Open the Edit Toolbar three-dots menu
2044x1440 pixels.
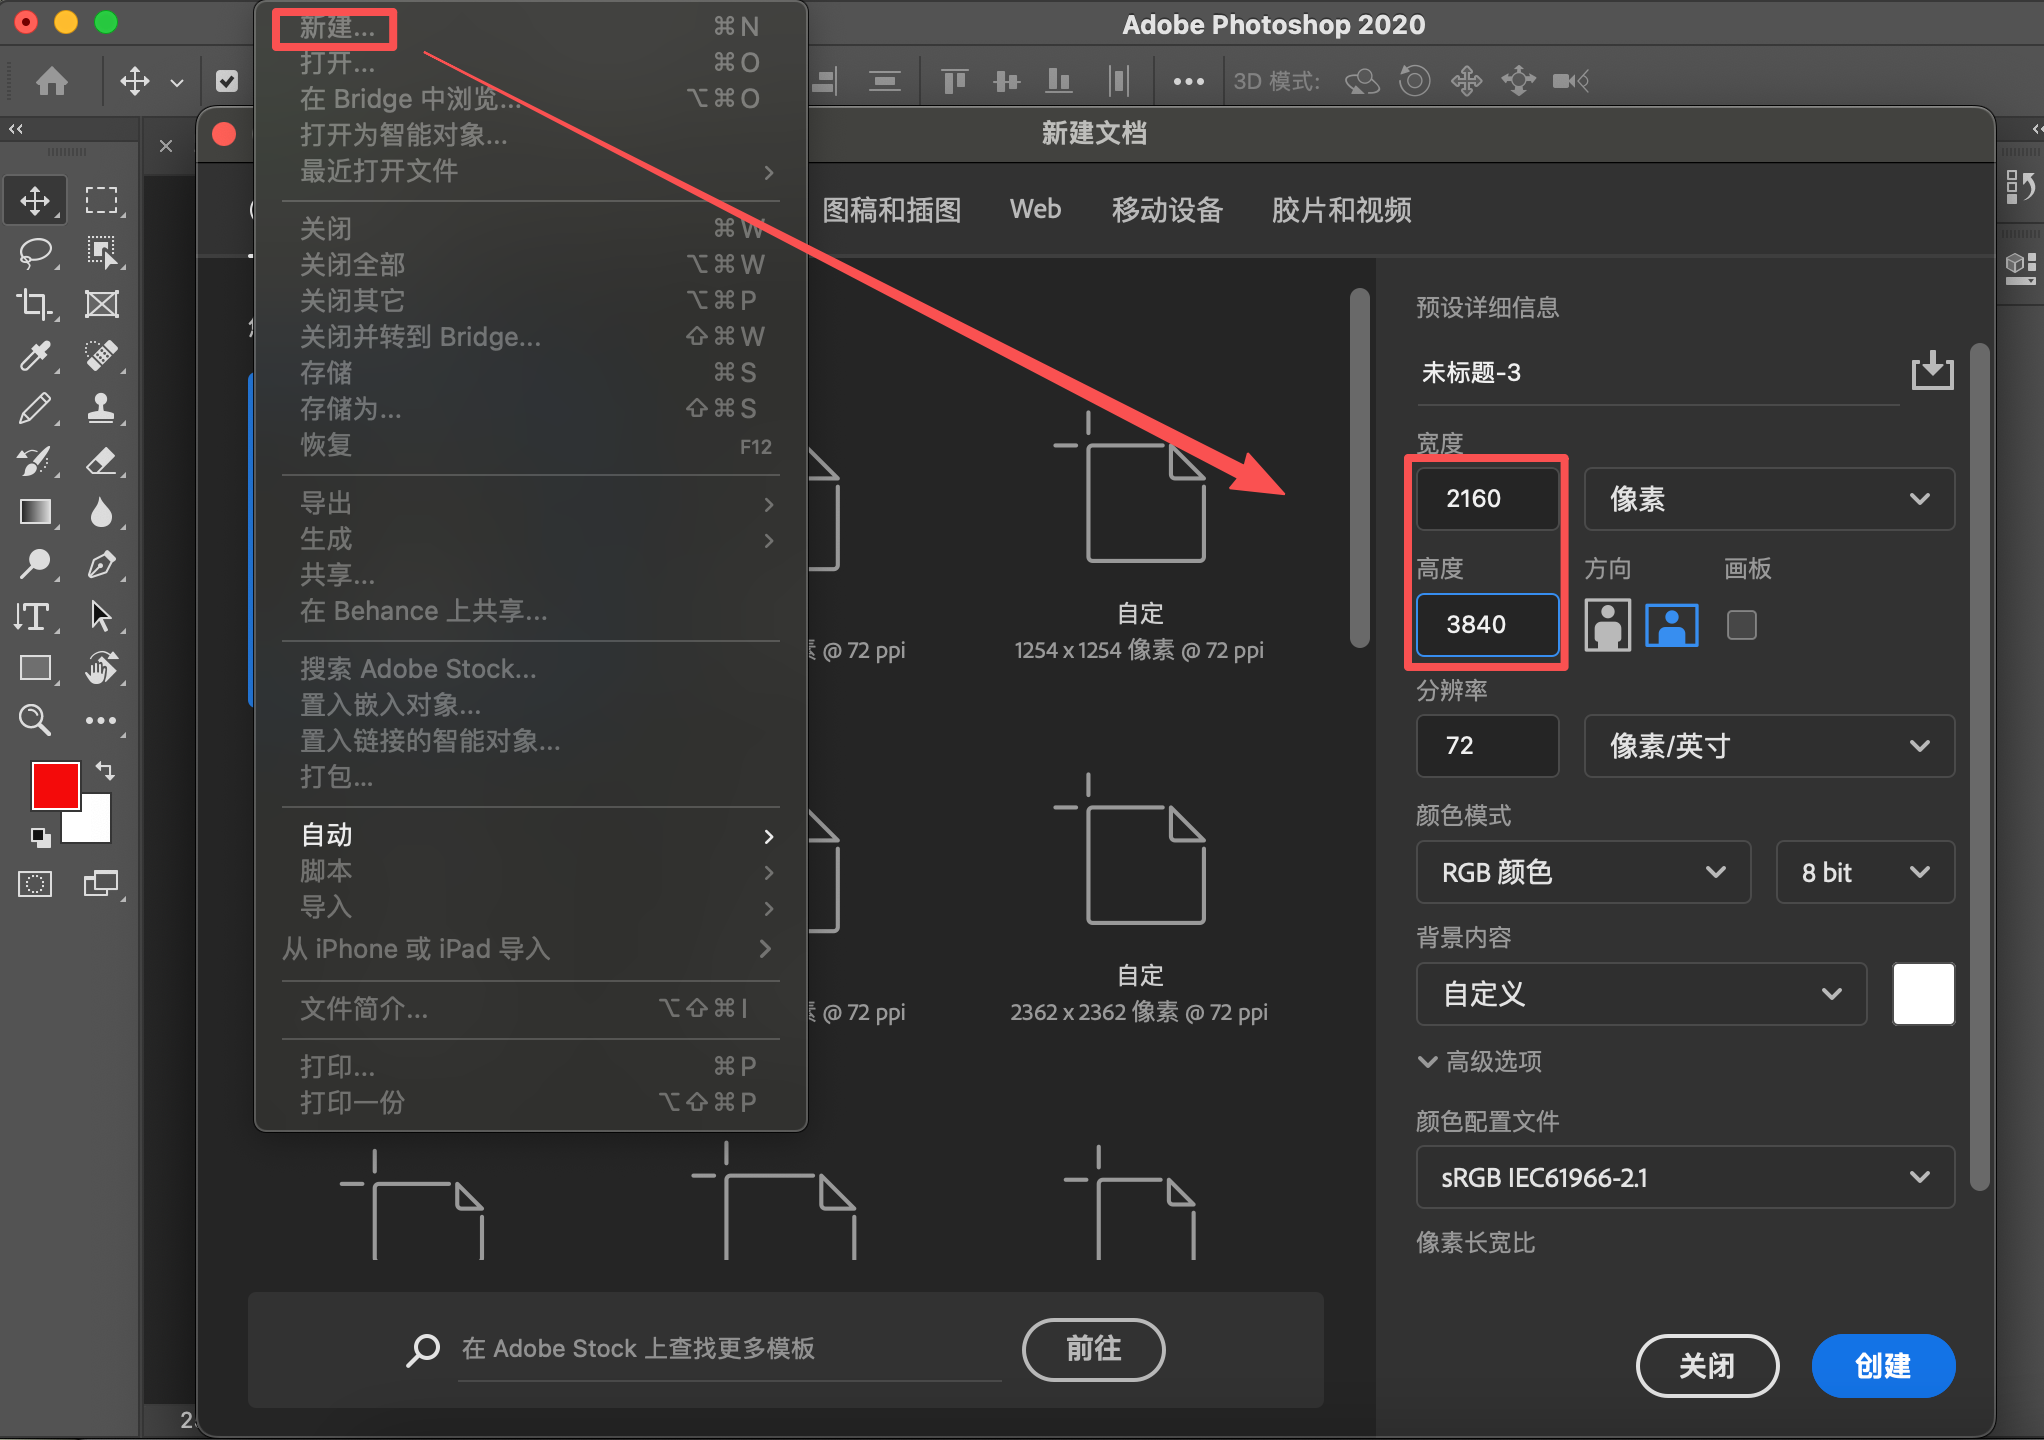click(101, 720)
